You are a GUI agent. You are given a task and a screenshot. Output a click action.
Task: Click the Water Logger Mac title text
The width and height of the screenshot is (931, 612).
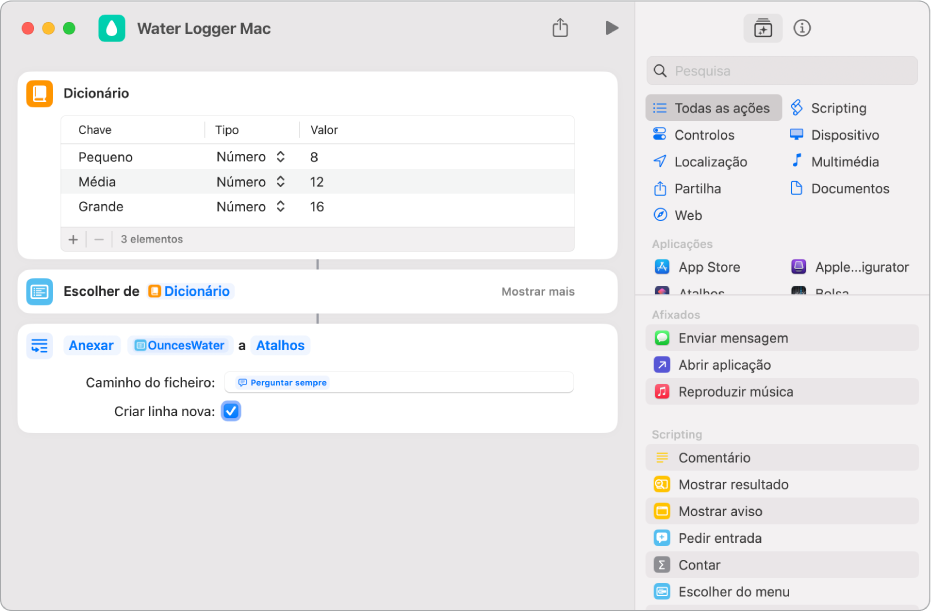click(204, 28)
